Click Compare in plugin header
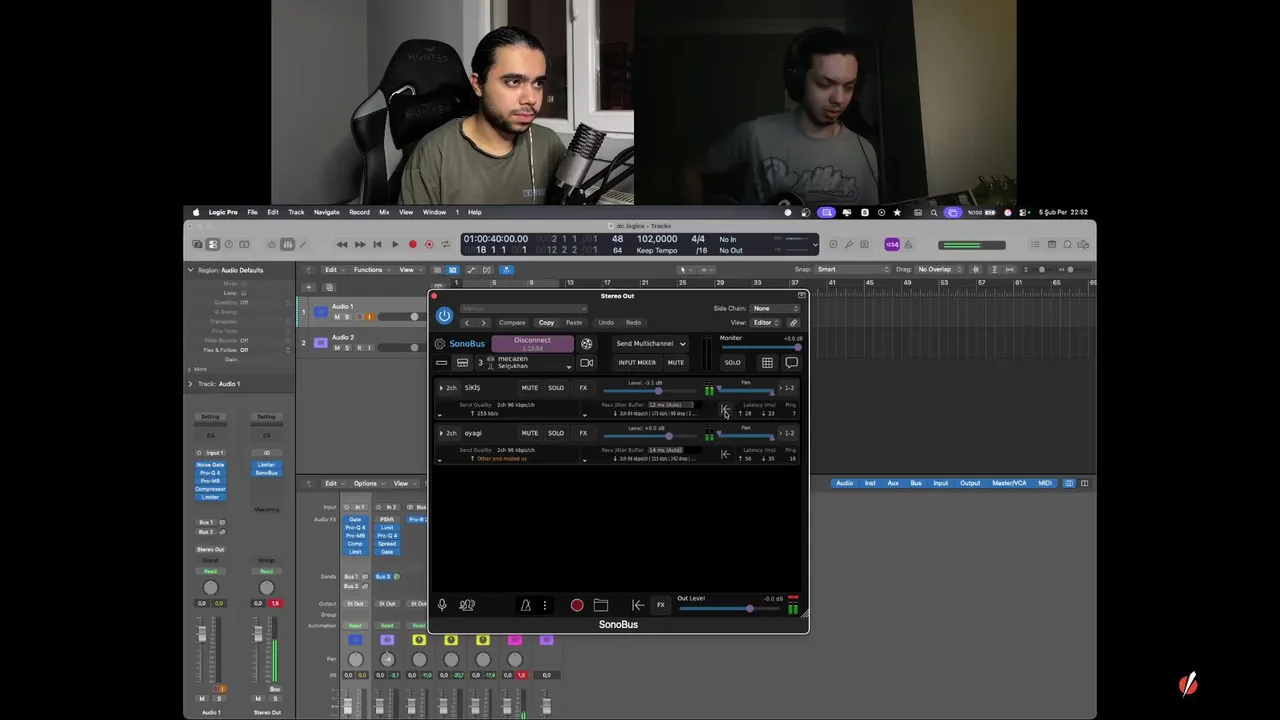 512,323
